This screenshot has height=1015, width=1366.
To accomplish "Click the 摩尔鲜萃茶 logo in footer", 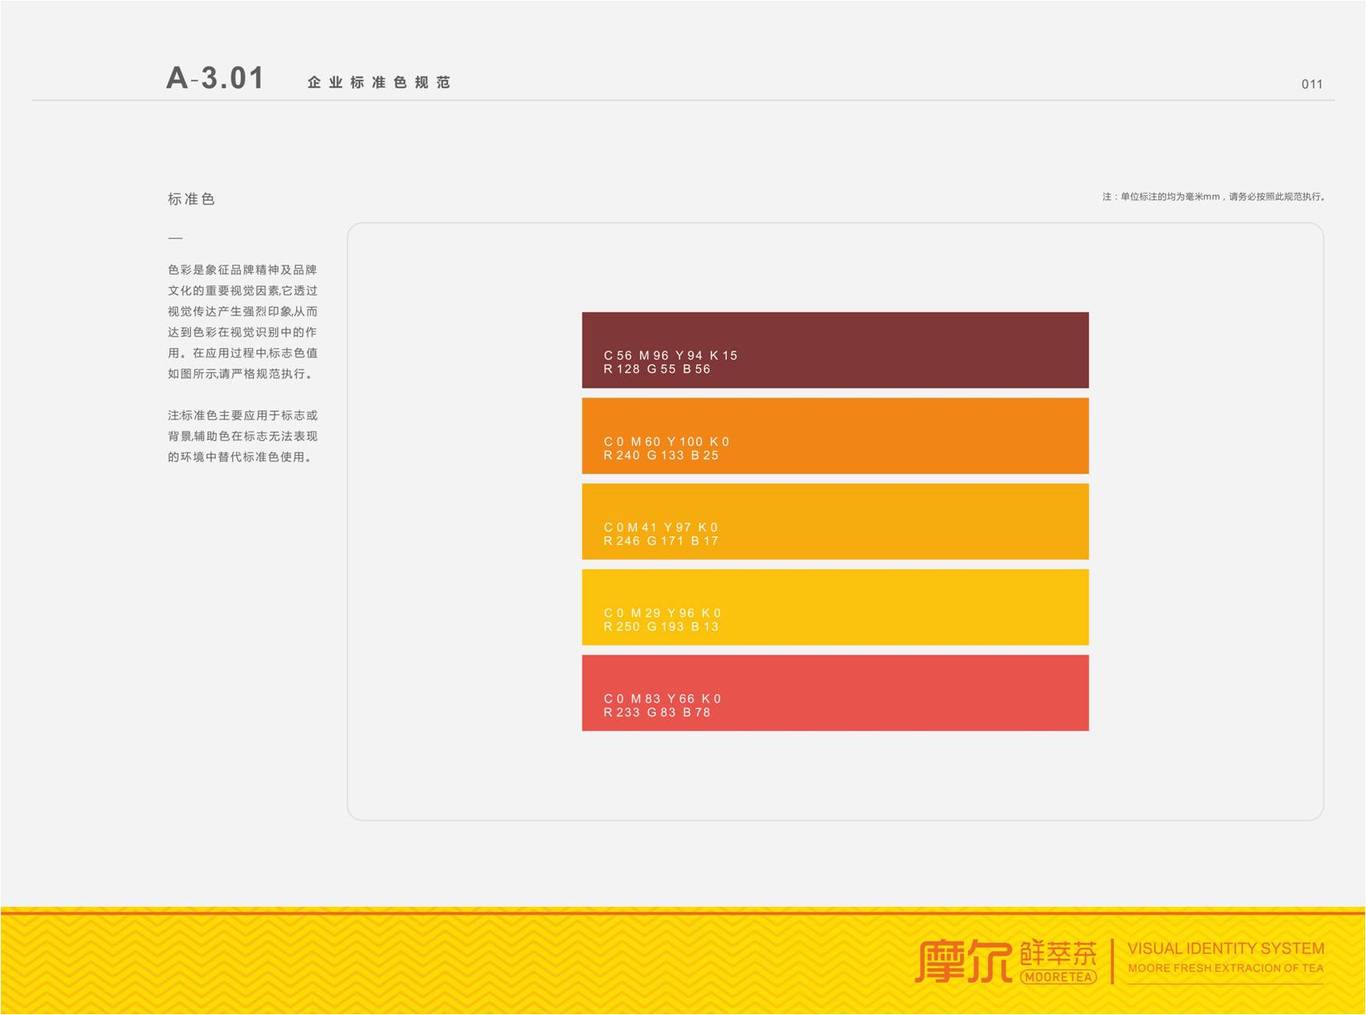I will pos(1006,962).
